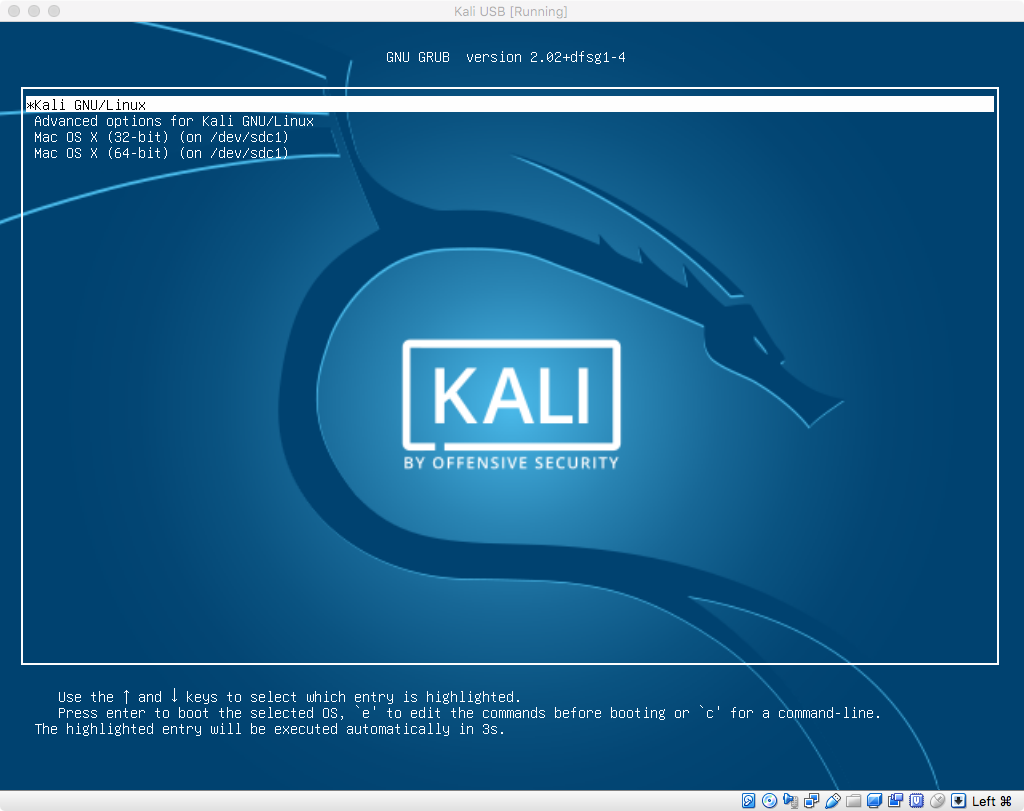The width and height of the screenshot is (1024, 811).
Task: Click the display monitor status icon
Action: (x=874, y=801)
